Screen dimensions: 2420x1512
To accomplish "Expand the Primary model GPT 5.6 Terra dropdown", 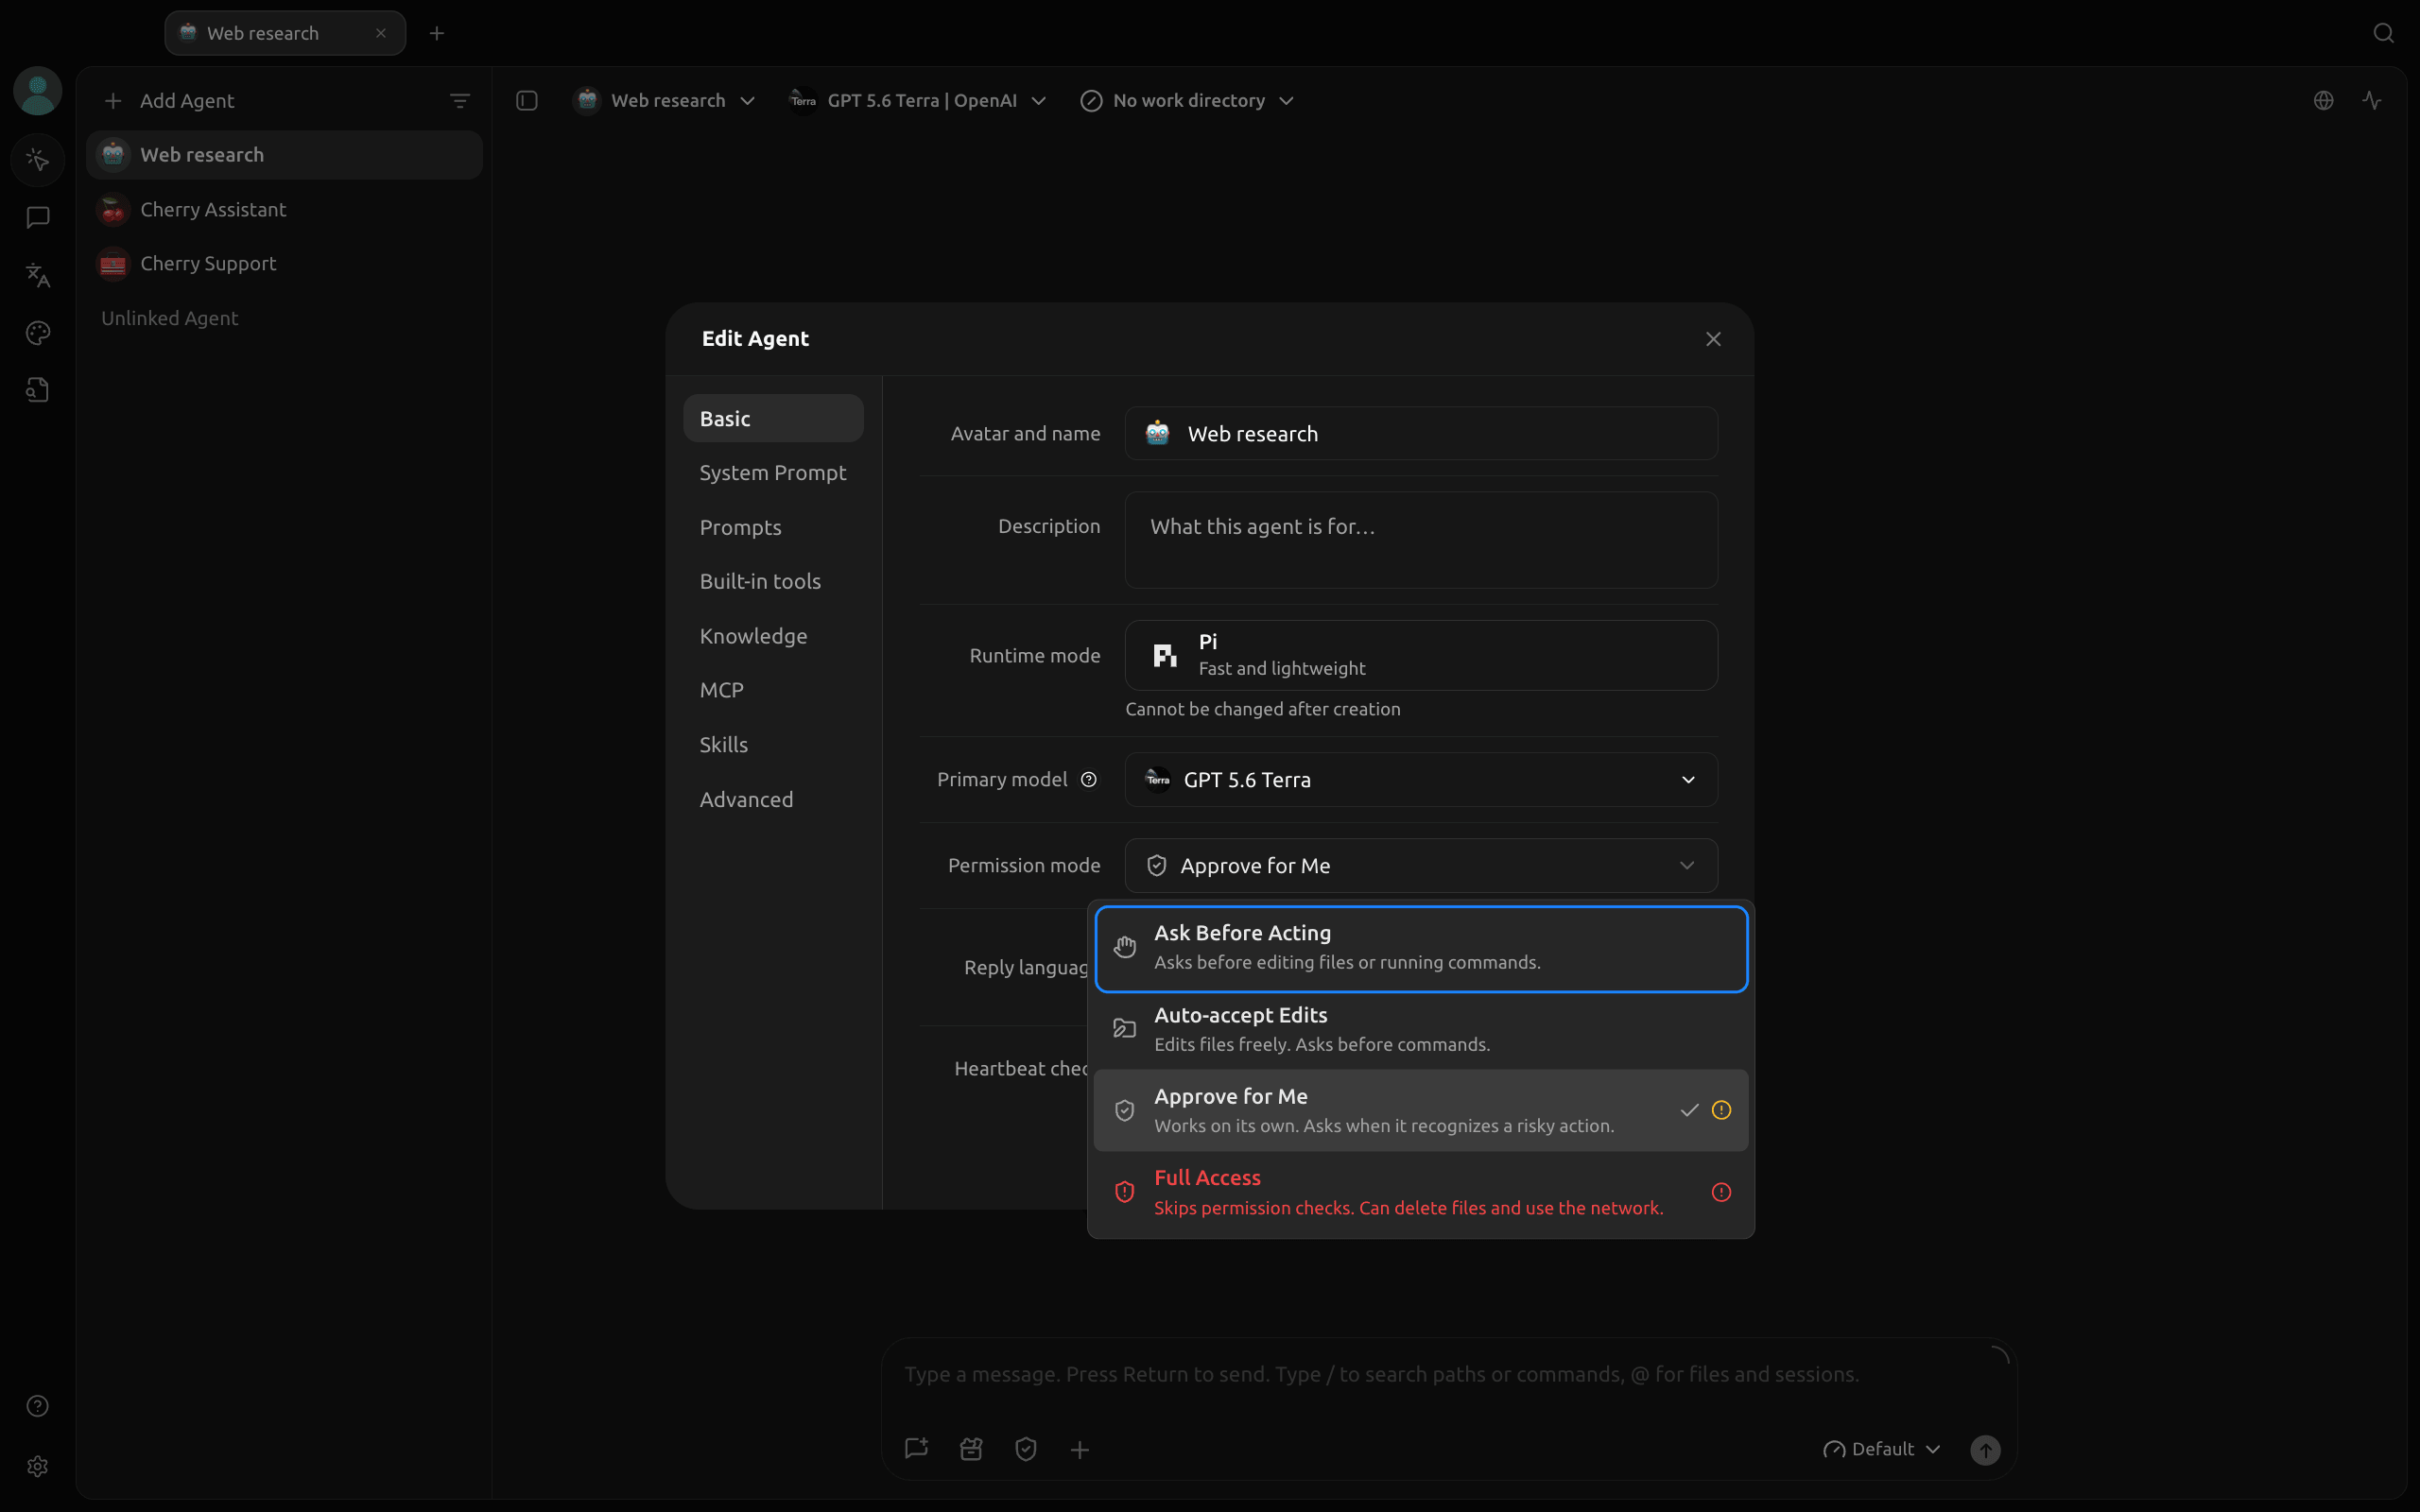I will 1421,780.
